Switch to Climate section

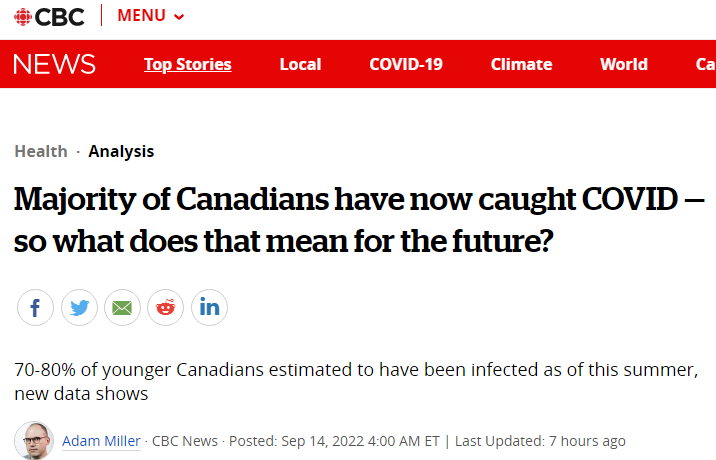pyautogui.click(x=521, y=64)
